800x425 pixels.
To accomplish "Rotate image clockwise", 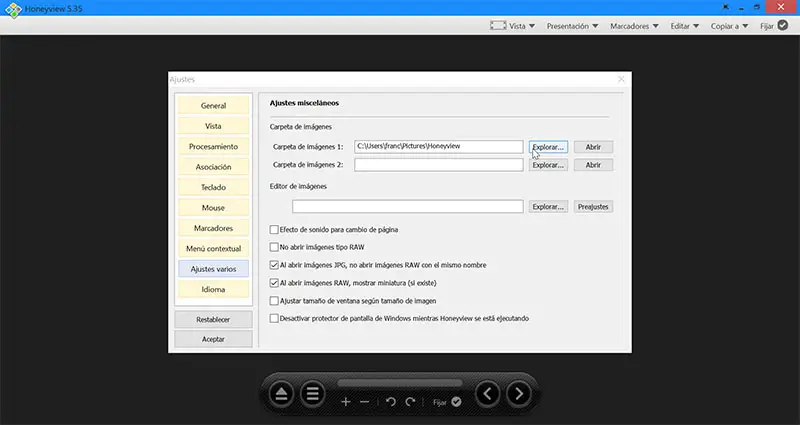I will tap(410, 402).
